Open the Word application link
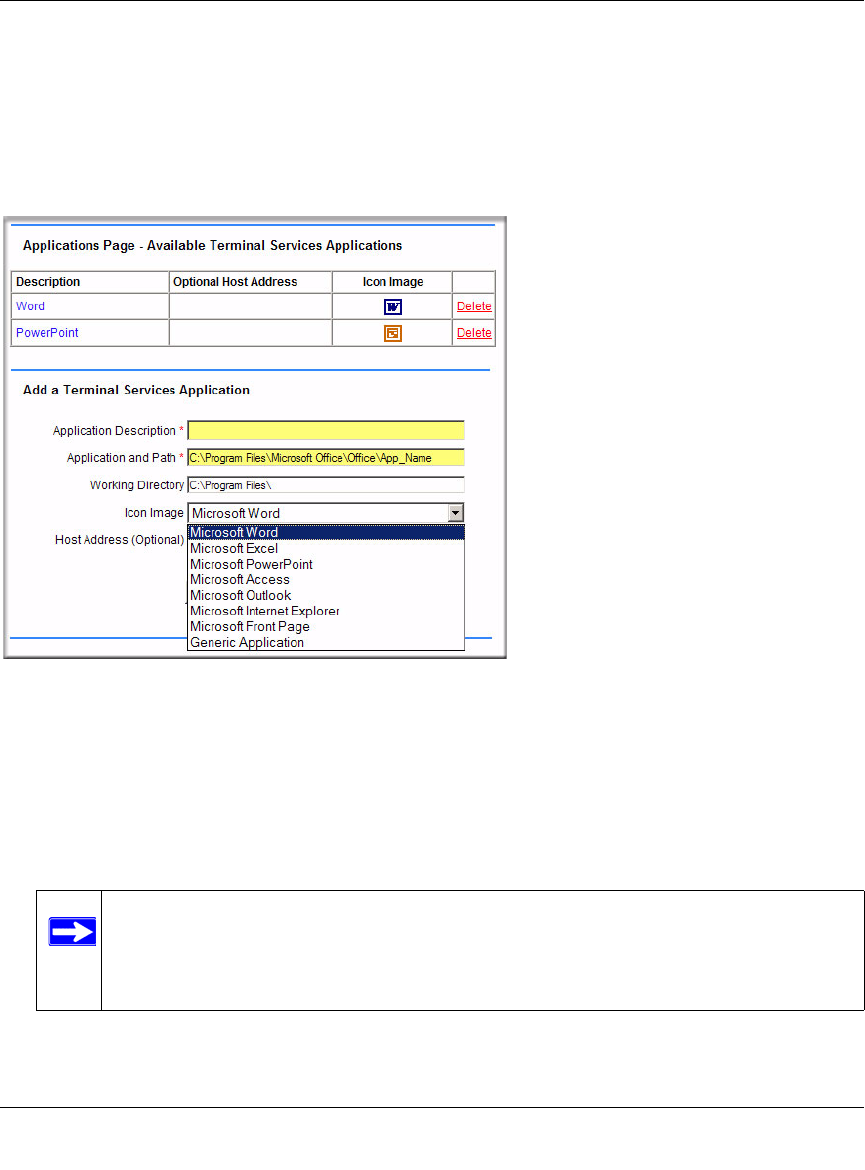This screenshot has height=1170, width=865. 31,306
